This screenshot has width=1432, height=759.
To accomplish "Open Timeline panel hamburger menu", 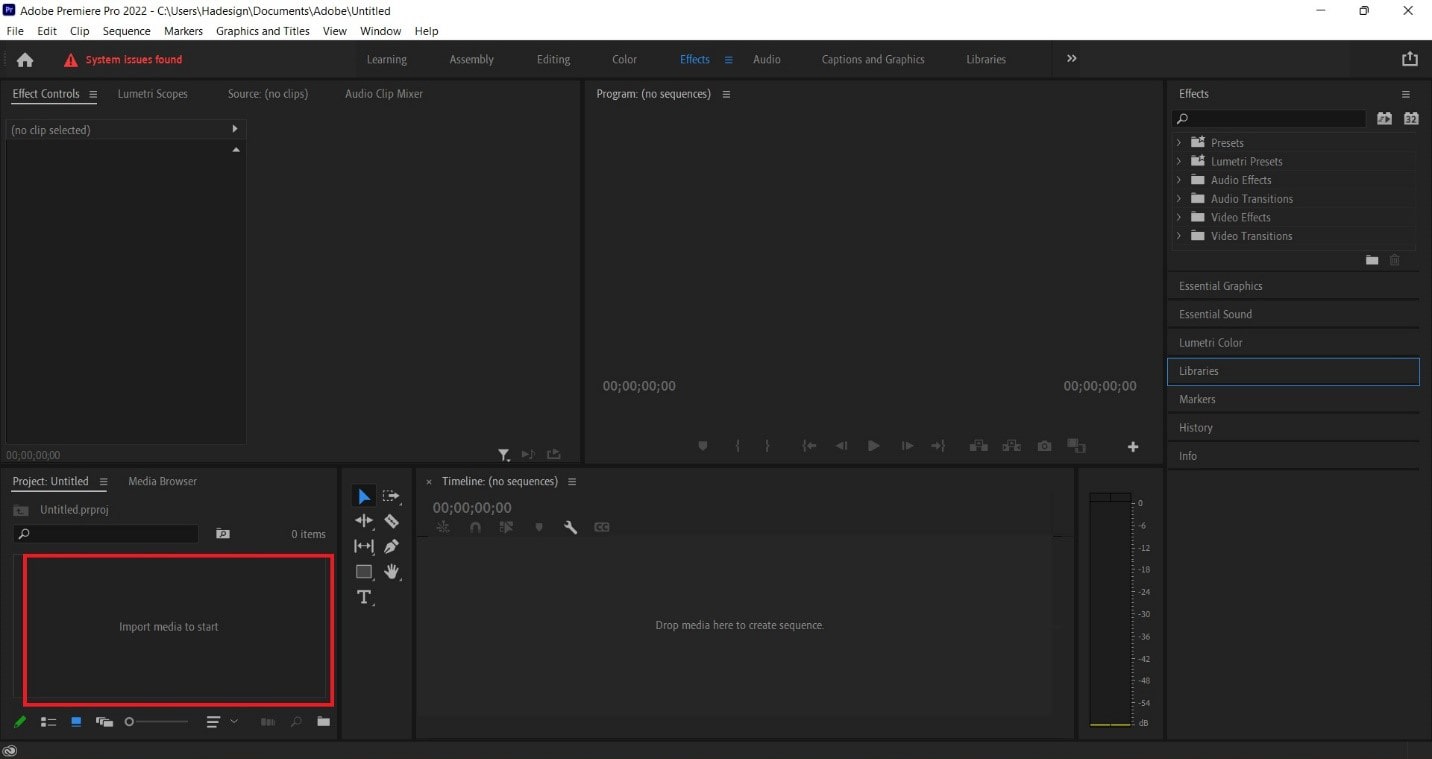I will (572, 481).
